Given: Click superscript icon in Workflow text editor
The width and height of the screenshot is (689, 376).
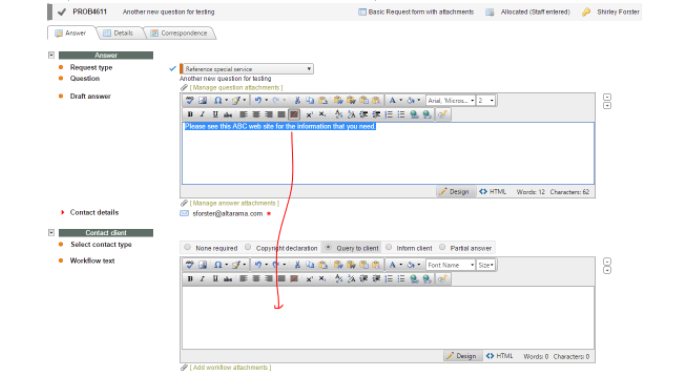Looking at the screenshot, I should coord(310,279).
